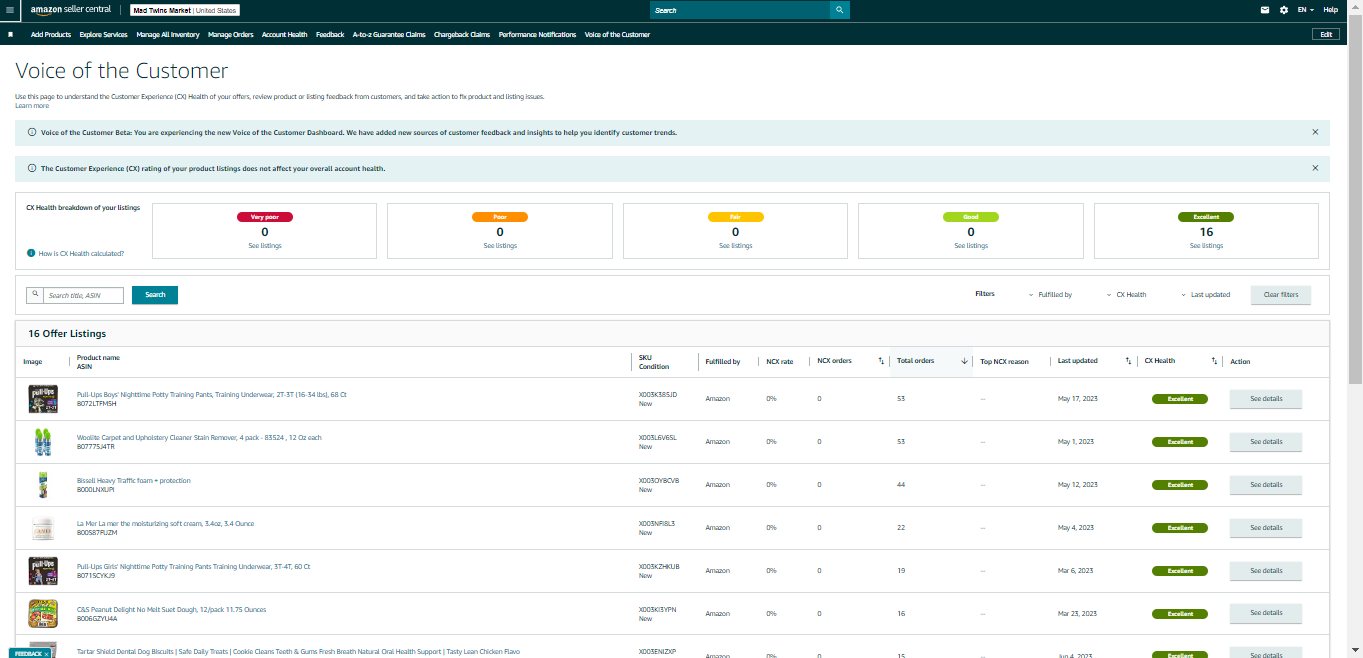This screenshot has width=1363, height=658.
Task: Close the Feedback tab widget
Action: point(47,653)
